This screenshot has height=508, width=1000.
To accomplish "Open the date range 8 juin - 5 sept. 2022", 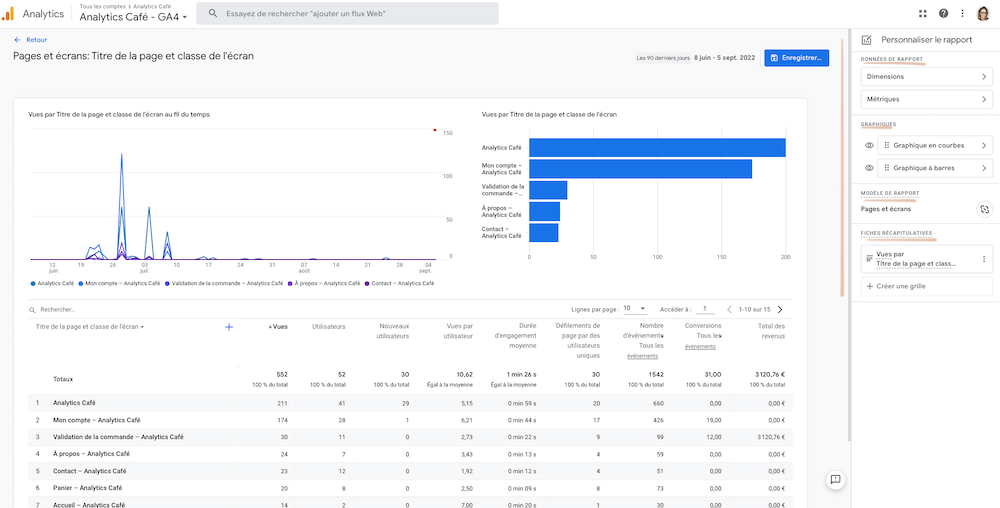I will coord(724,58).
